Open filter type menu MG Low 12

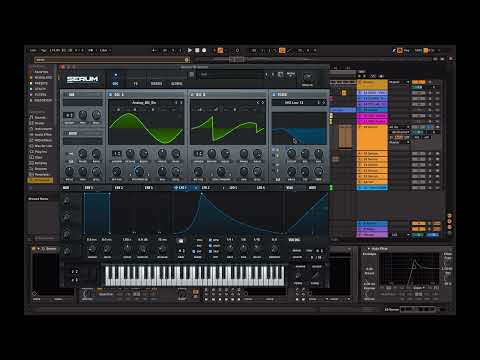294,102
